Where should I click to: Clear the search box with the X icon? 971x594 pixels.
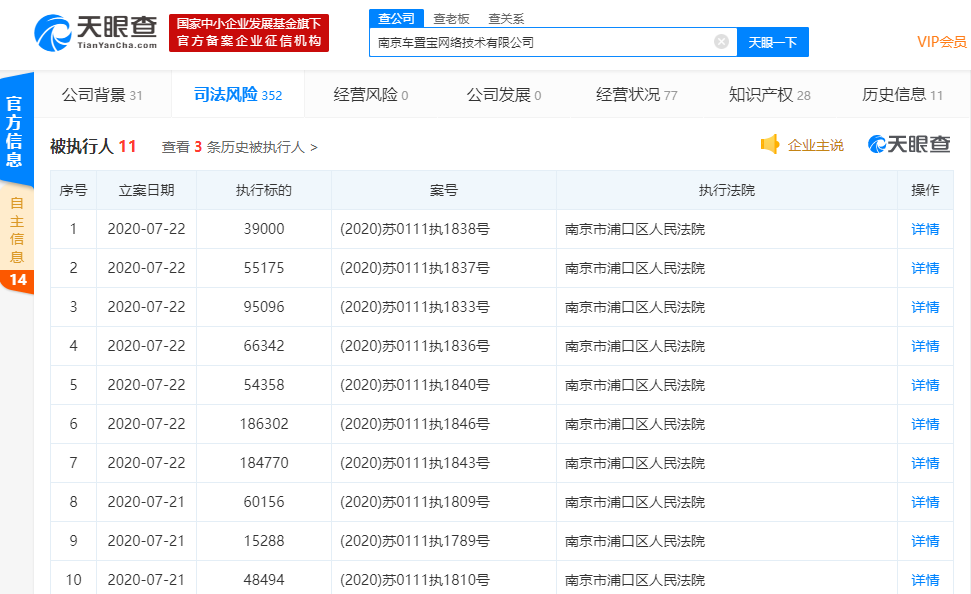coord(721,41)
